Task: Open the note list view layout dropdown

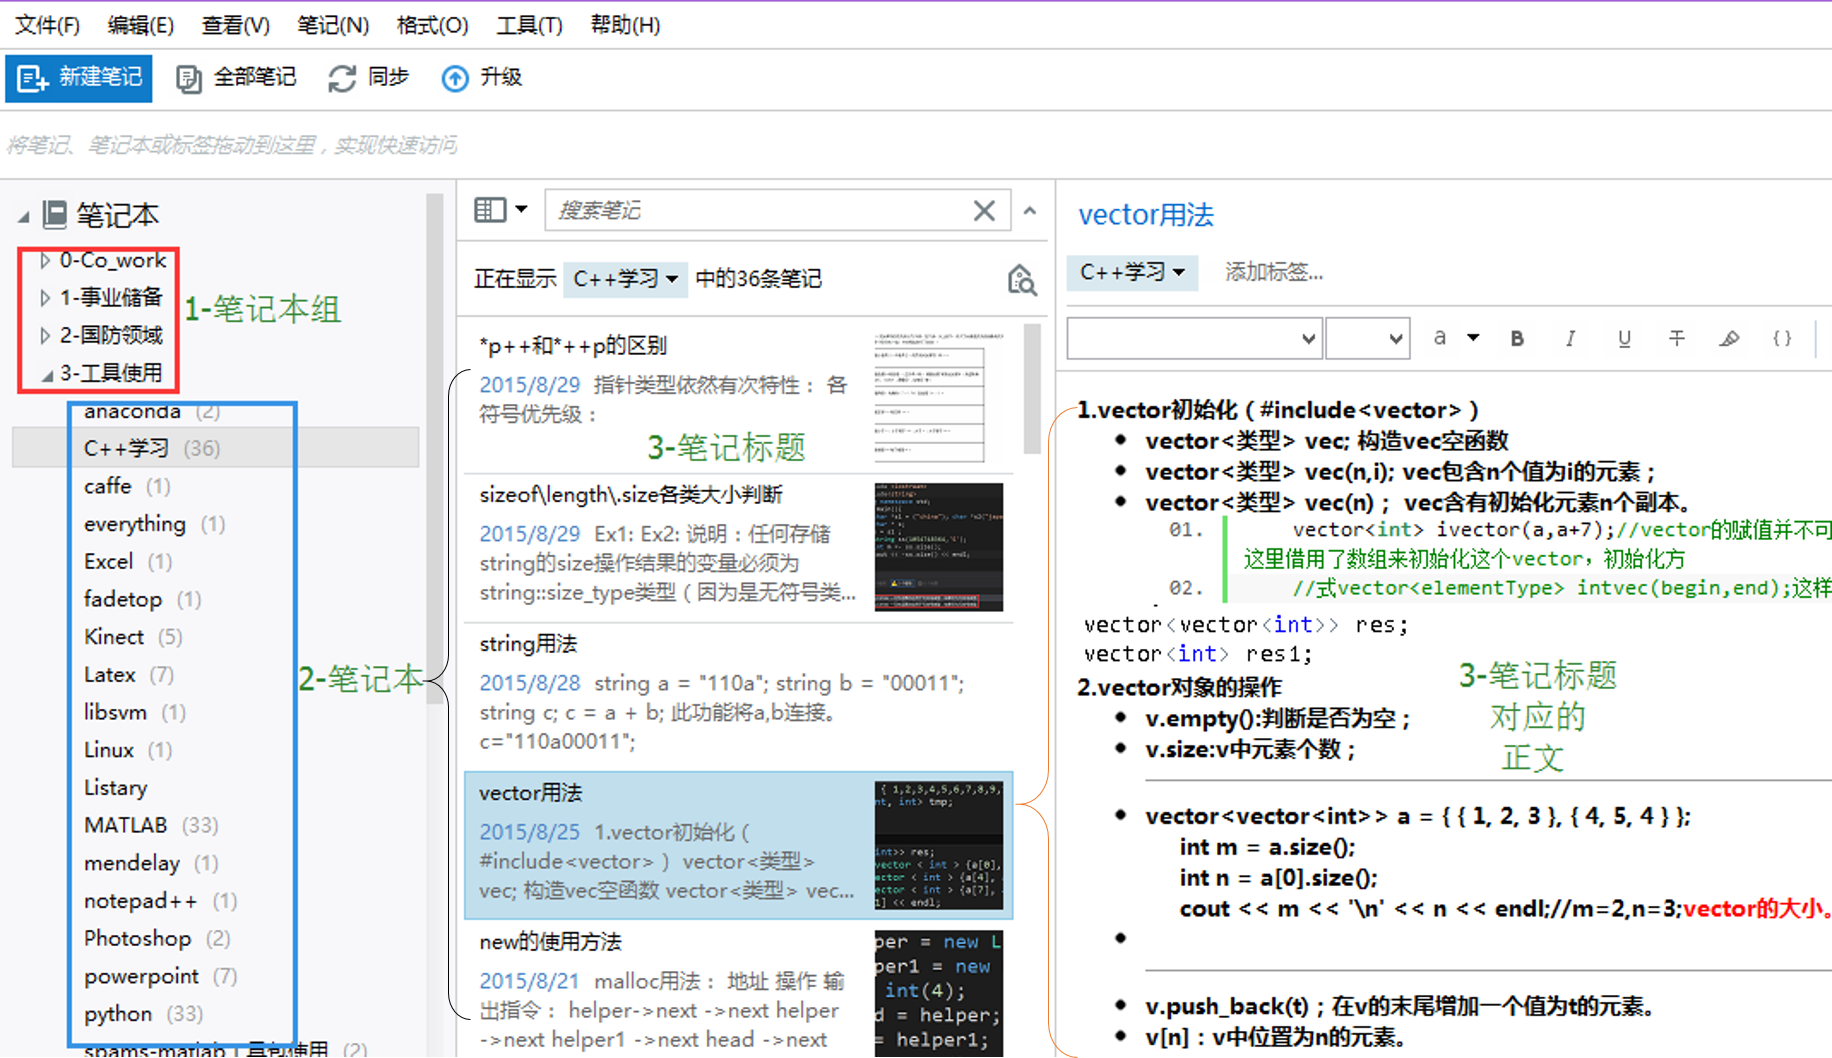Action: [500, 210]
